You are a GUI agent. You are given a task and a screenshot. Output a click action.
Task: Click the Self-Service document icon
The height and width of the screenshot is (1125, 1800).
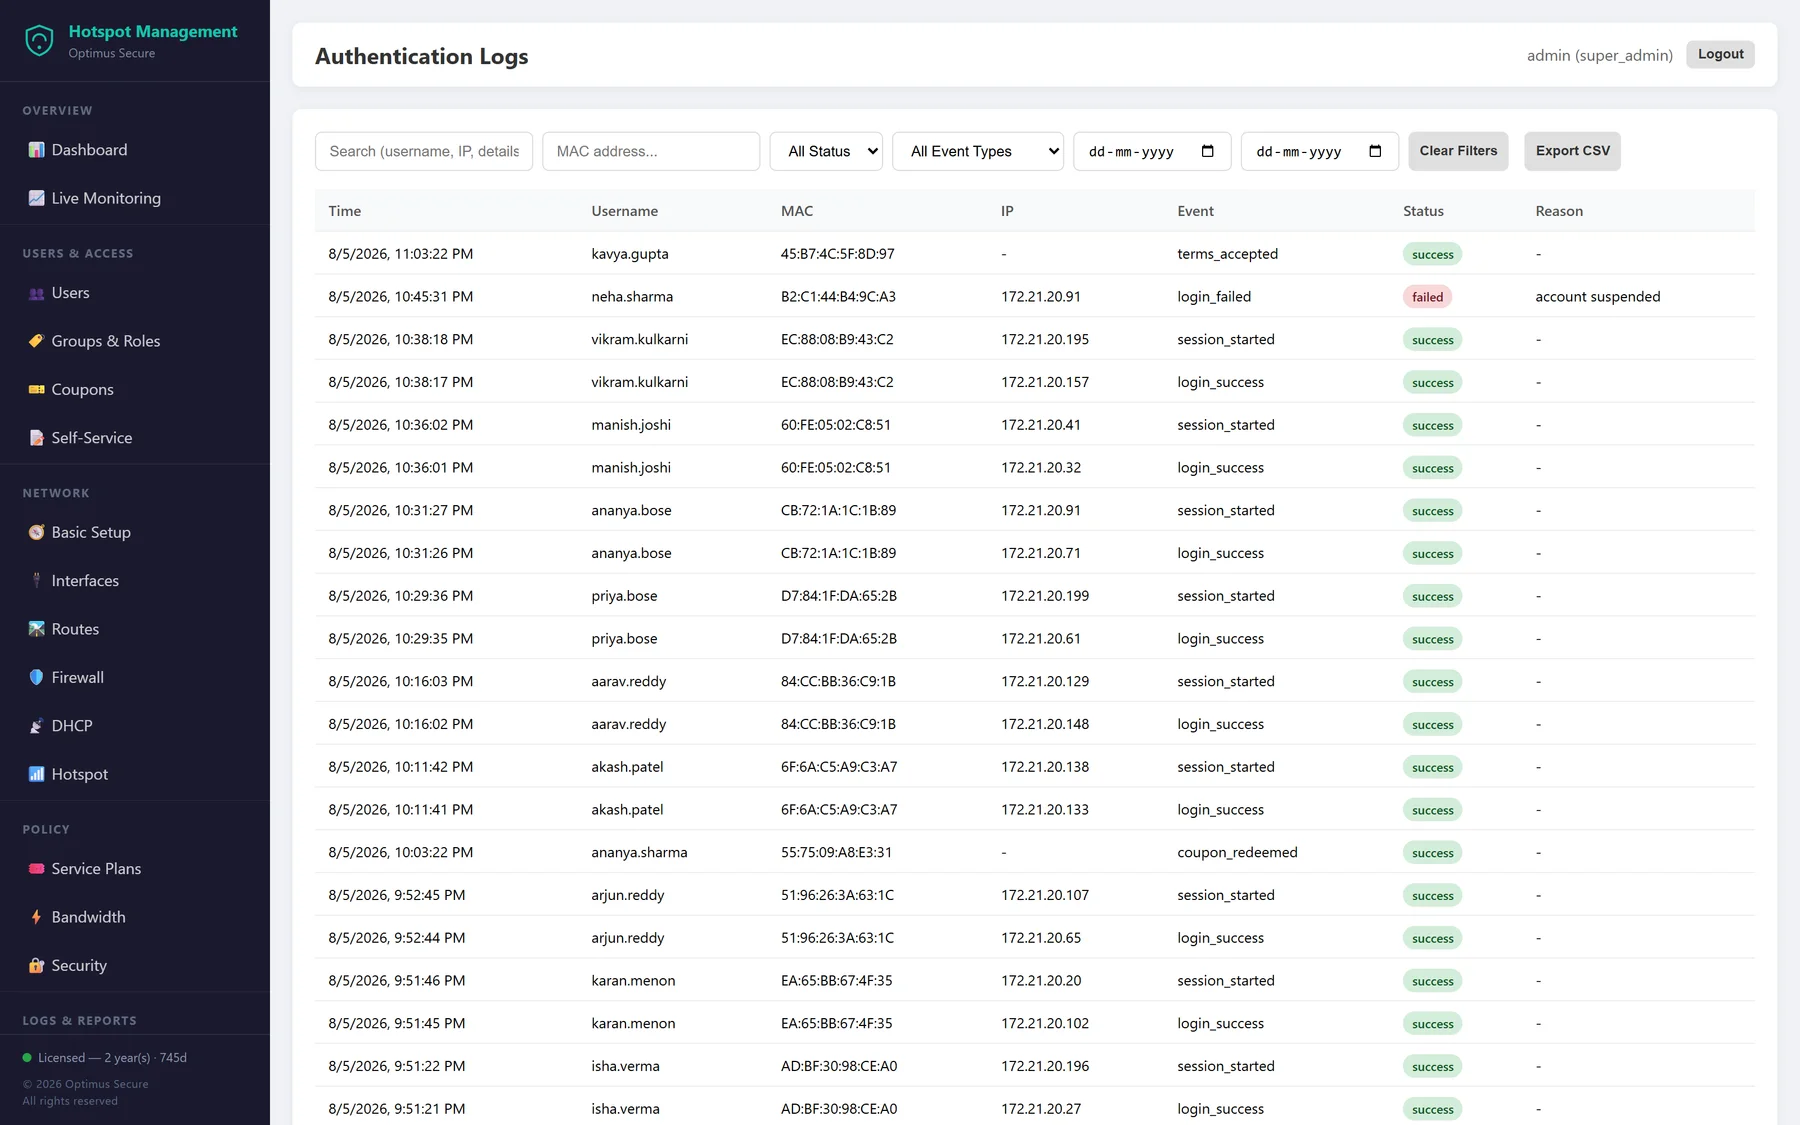pyautogui.click(x=36, y=438)
